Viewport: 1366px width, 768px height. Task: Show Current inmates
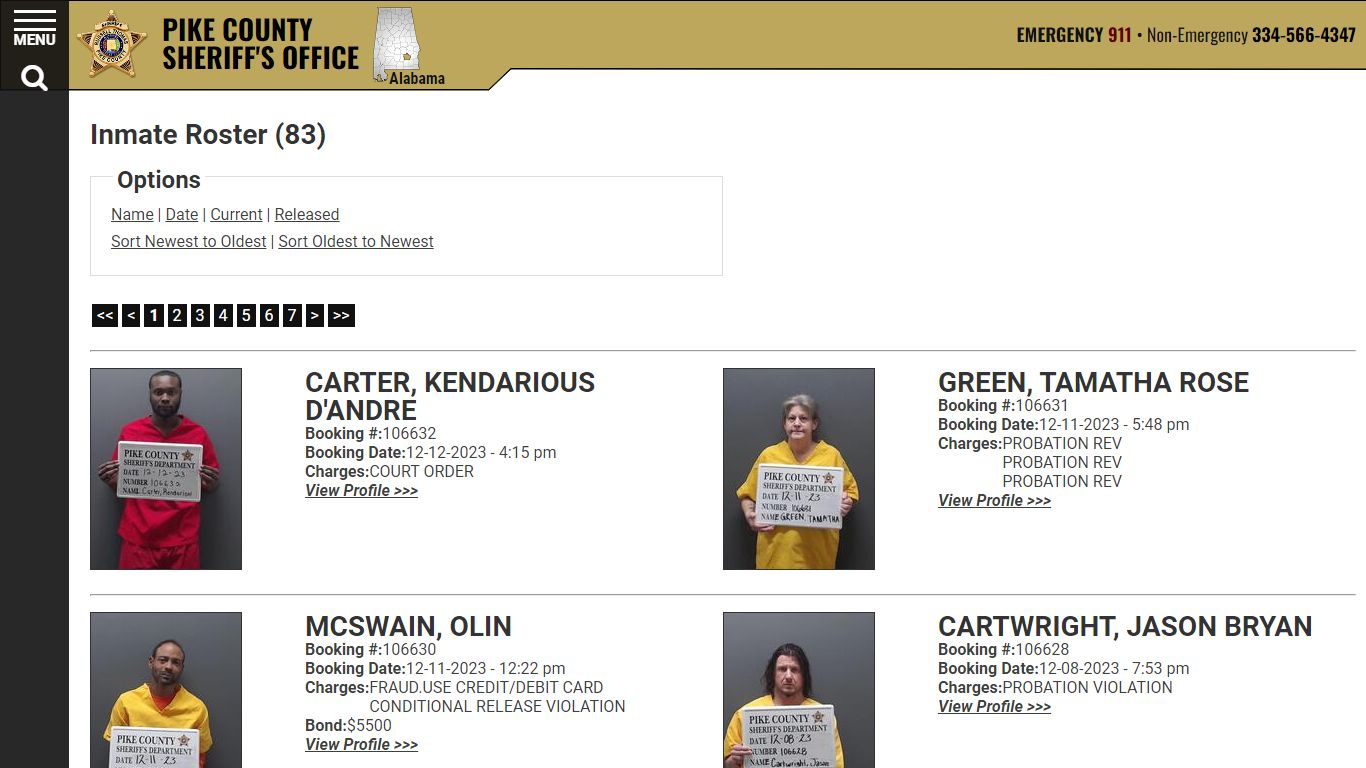pos(236,214)
